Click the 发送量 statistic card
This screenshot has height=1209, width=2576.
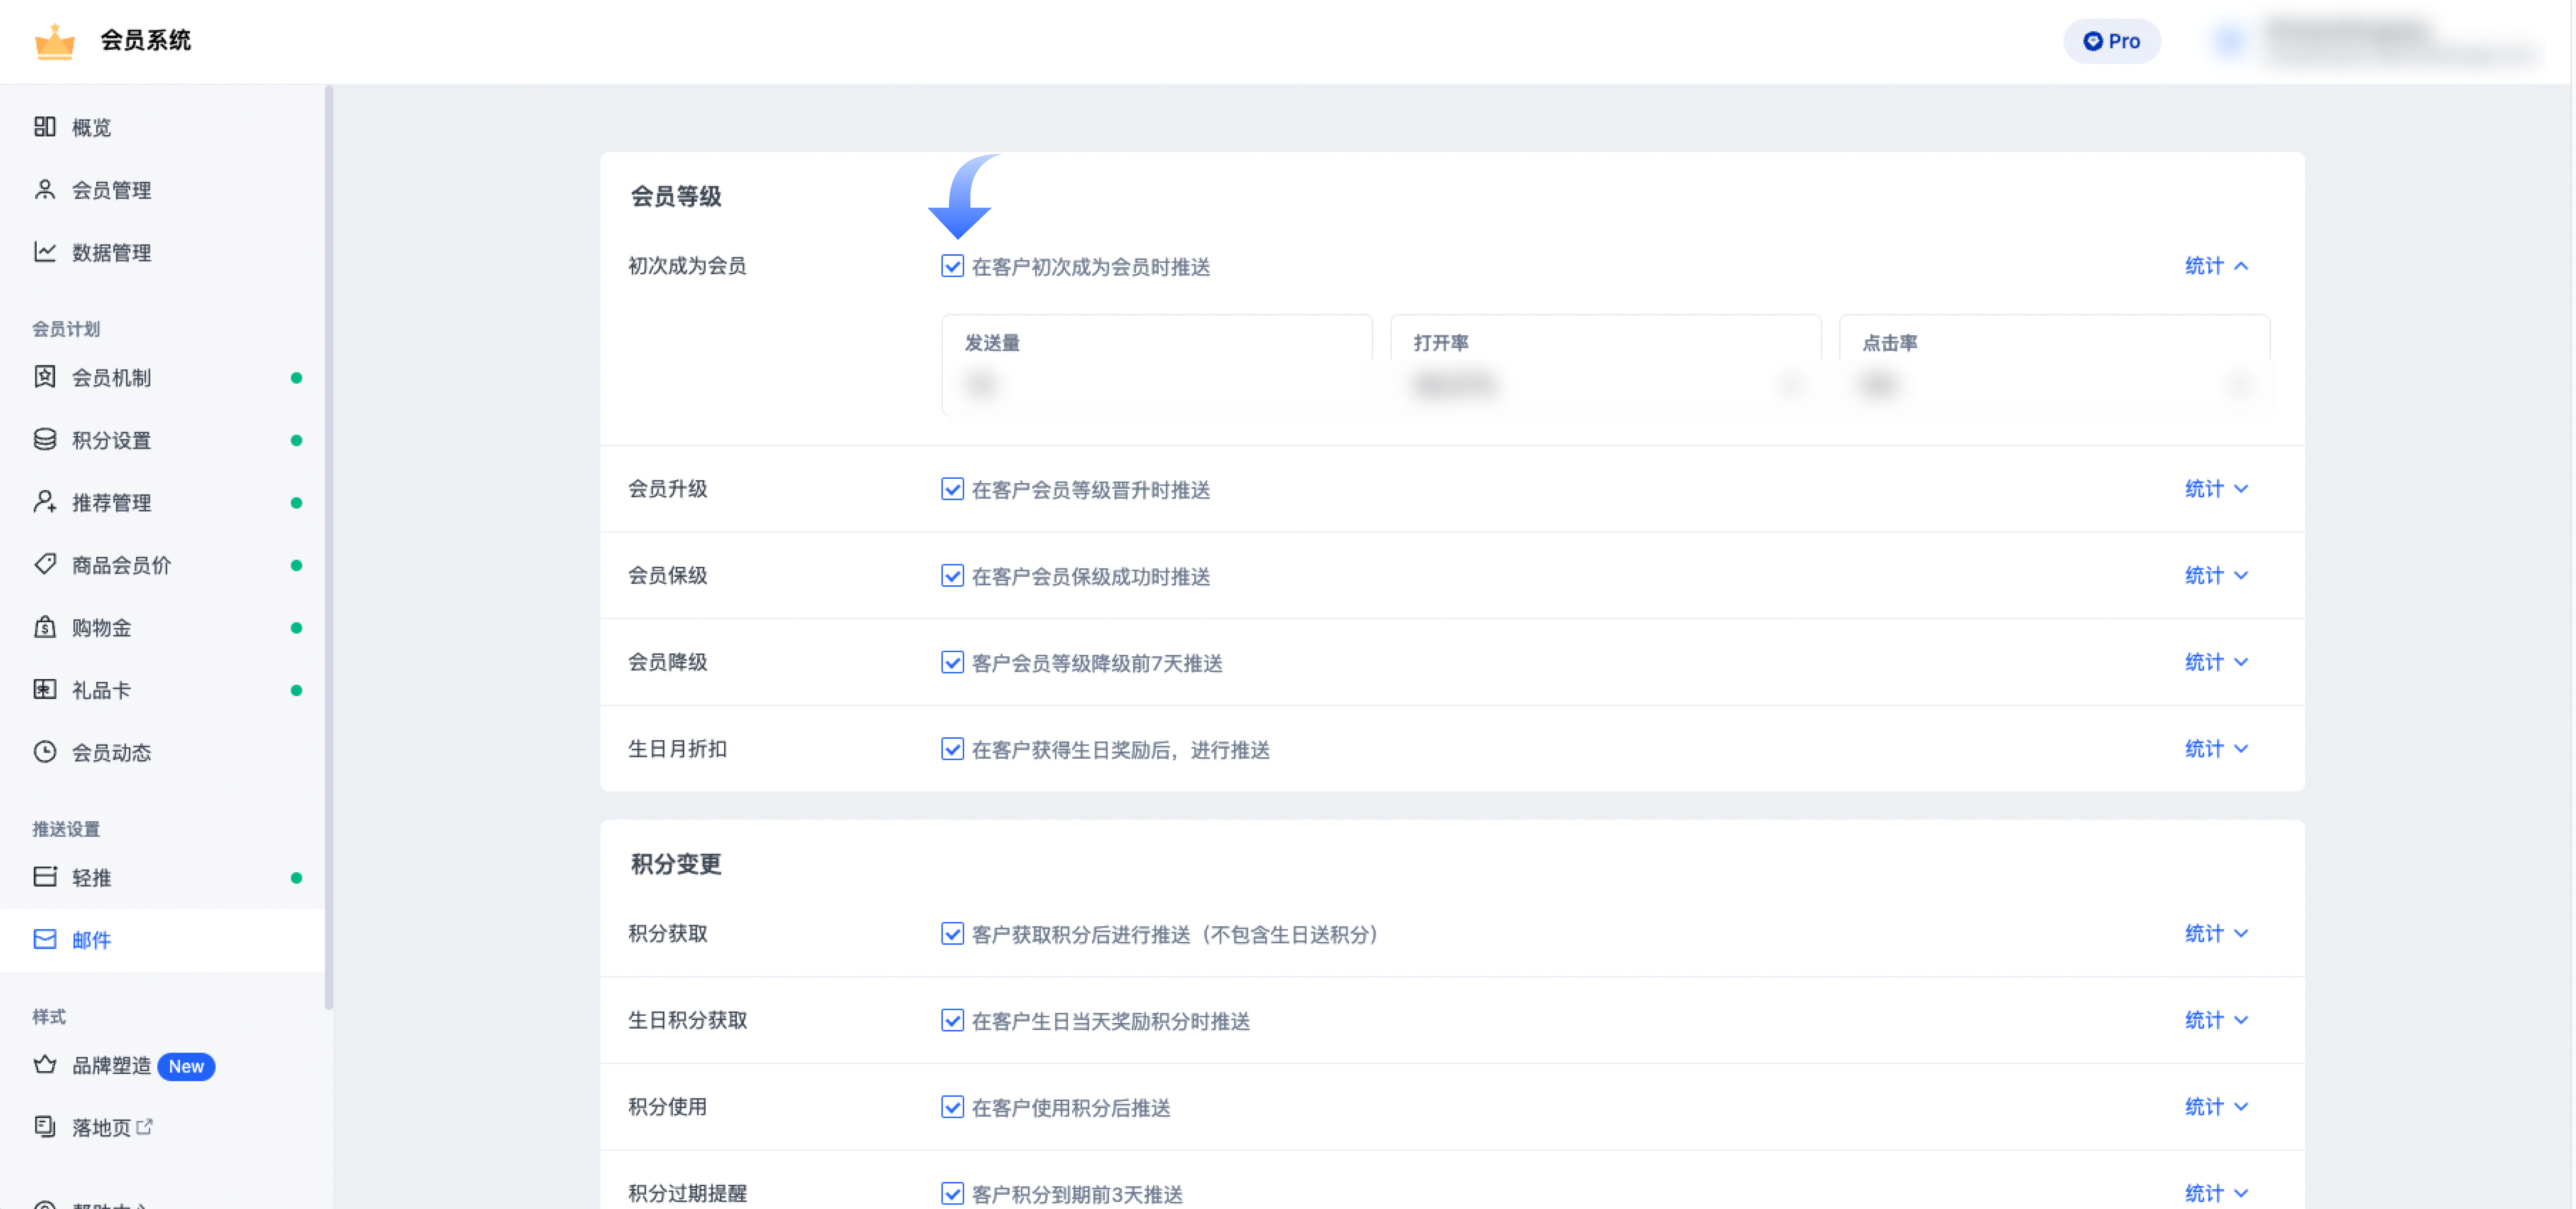tap(1156, 364)
